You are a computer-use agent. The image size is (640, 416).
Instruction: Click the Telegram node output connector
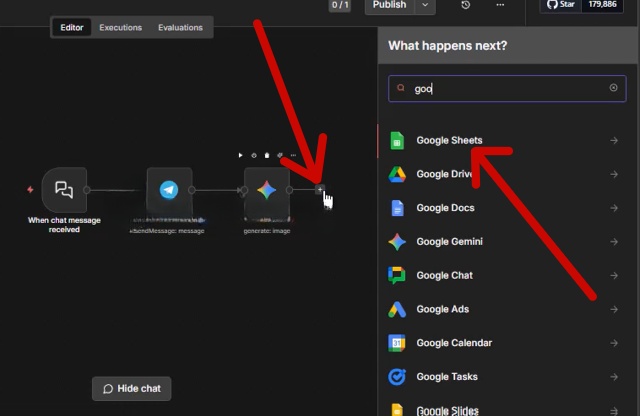(192, 190)
